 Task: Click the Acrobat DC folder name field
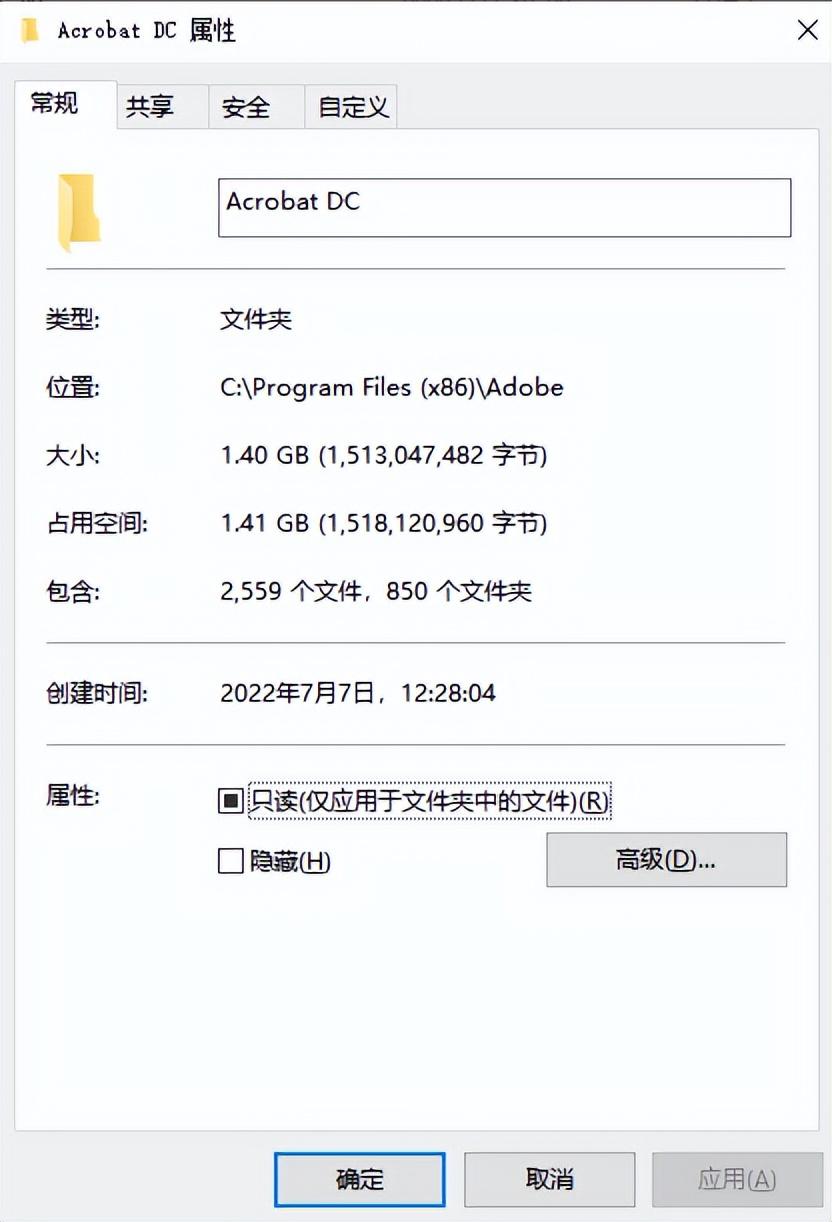click(x=504, y=208)
